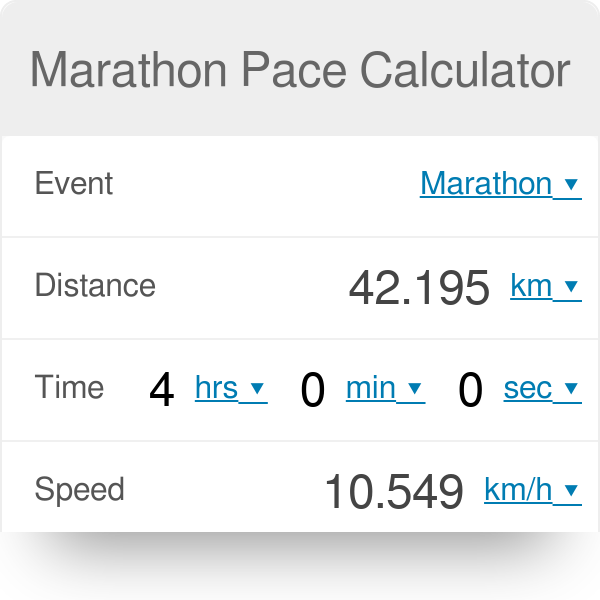
Task: Click the Distance row label
Action: [95, 286]
